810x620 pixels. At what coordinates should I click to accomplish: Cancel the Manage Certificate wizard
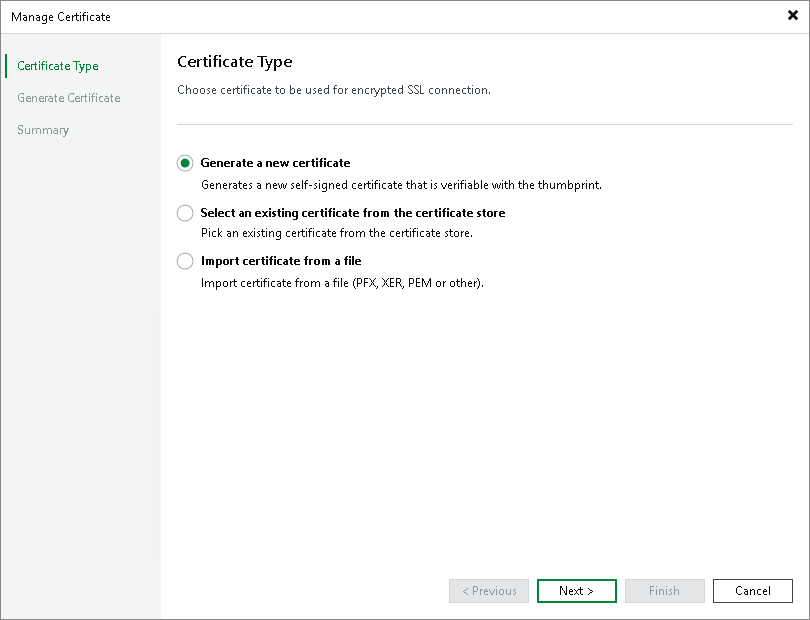point(752,590)
